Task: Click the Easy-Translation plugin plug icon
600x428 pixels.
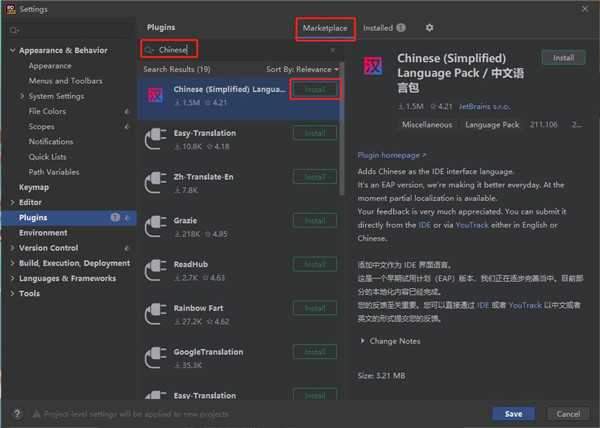Action: (155, 137)
